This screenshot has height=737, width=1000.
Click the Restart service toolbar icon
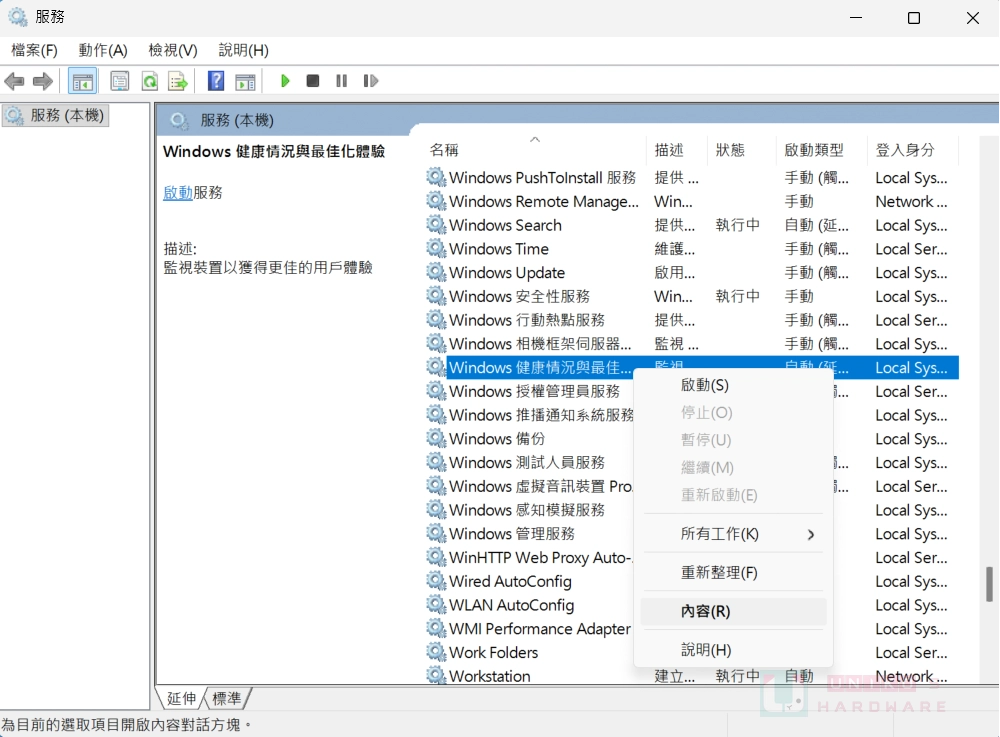click(371, 81)
